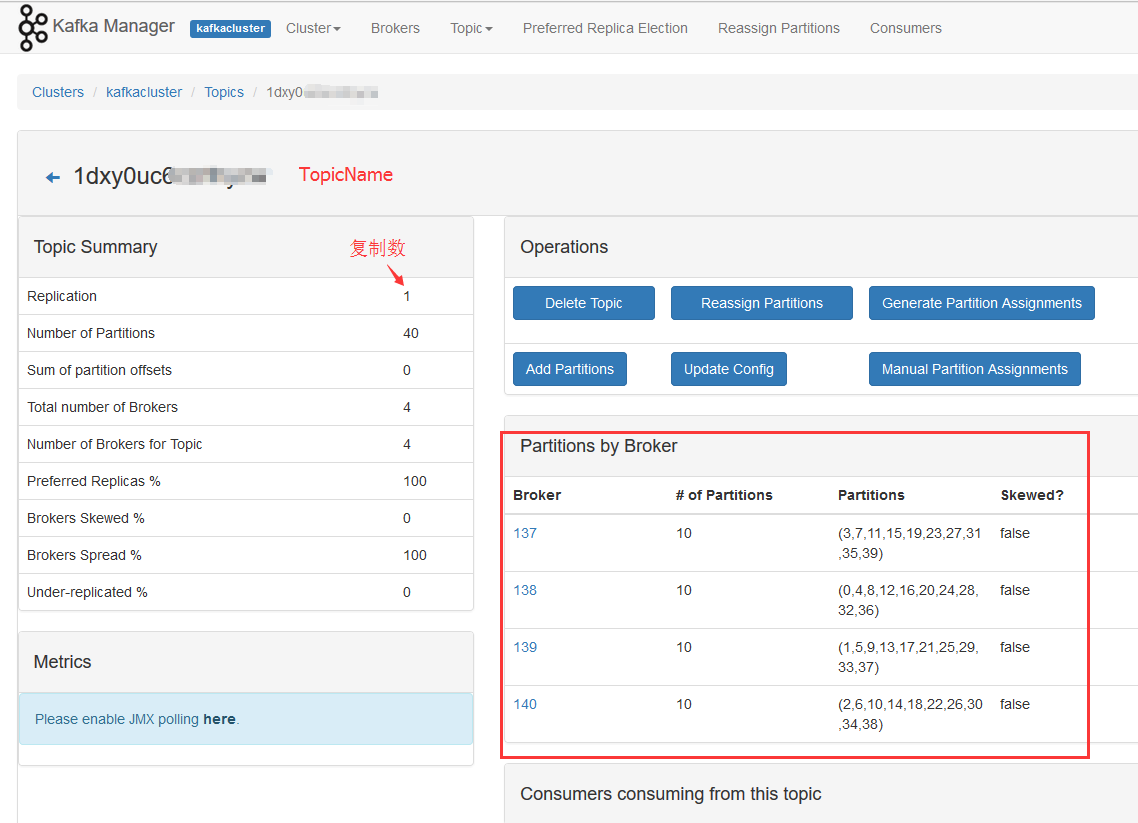Open broker 139 link
Screen dimensions: 1138x823
coord(525,647)
